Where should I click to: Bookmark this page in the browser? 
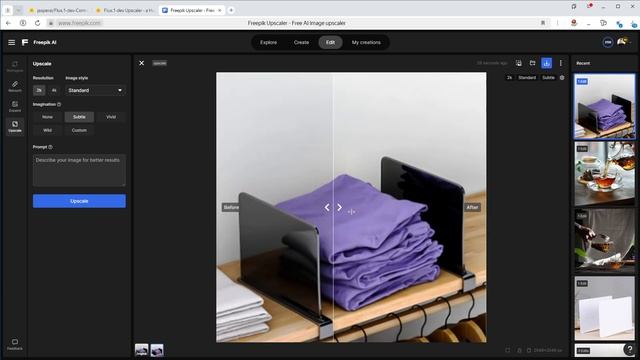click(x=543, y=23)
